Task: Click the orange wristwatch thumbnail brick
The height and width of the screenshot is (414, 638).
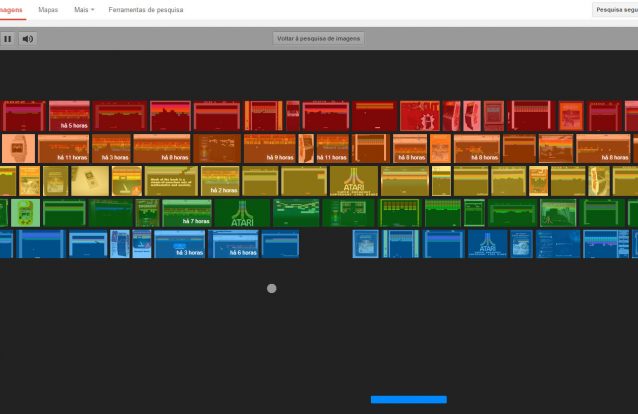Action: pos(18,148)
